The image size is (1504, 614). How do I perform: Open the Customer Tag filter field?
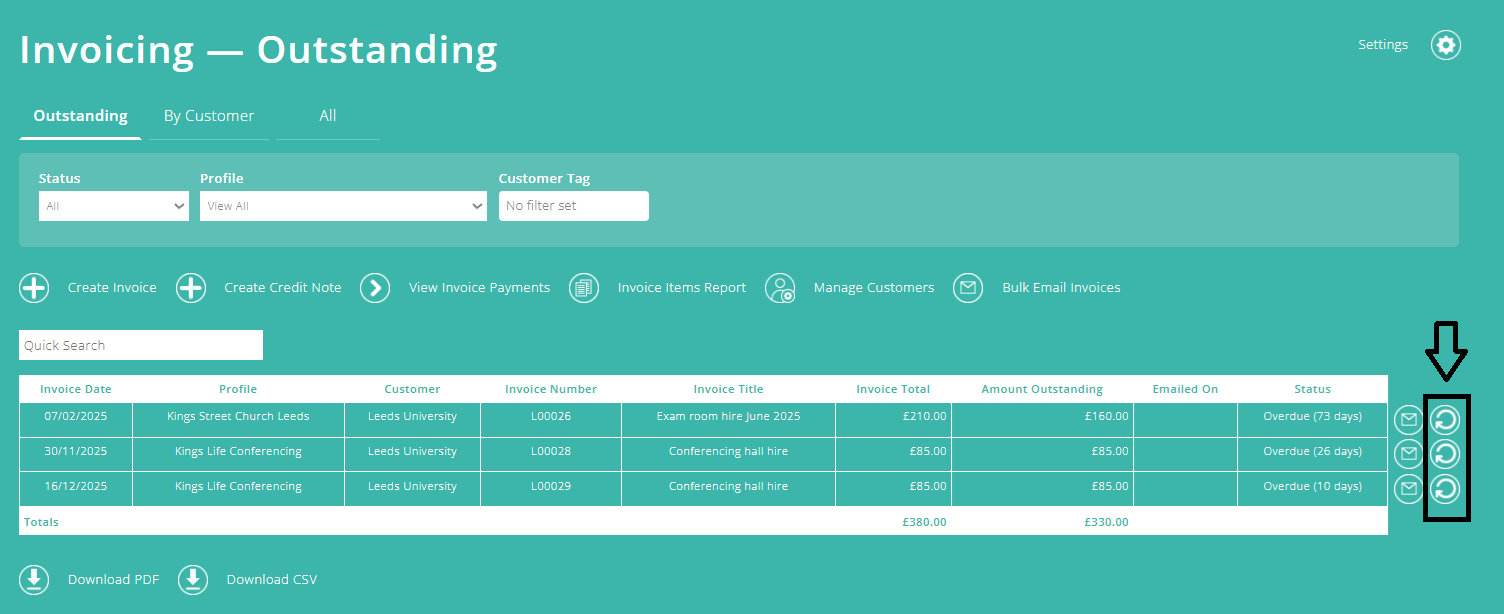(x=574, y=206)
